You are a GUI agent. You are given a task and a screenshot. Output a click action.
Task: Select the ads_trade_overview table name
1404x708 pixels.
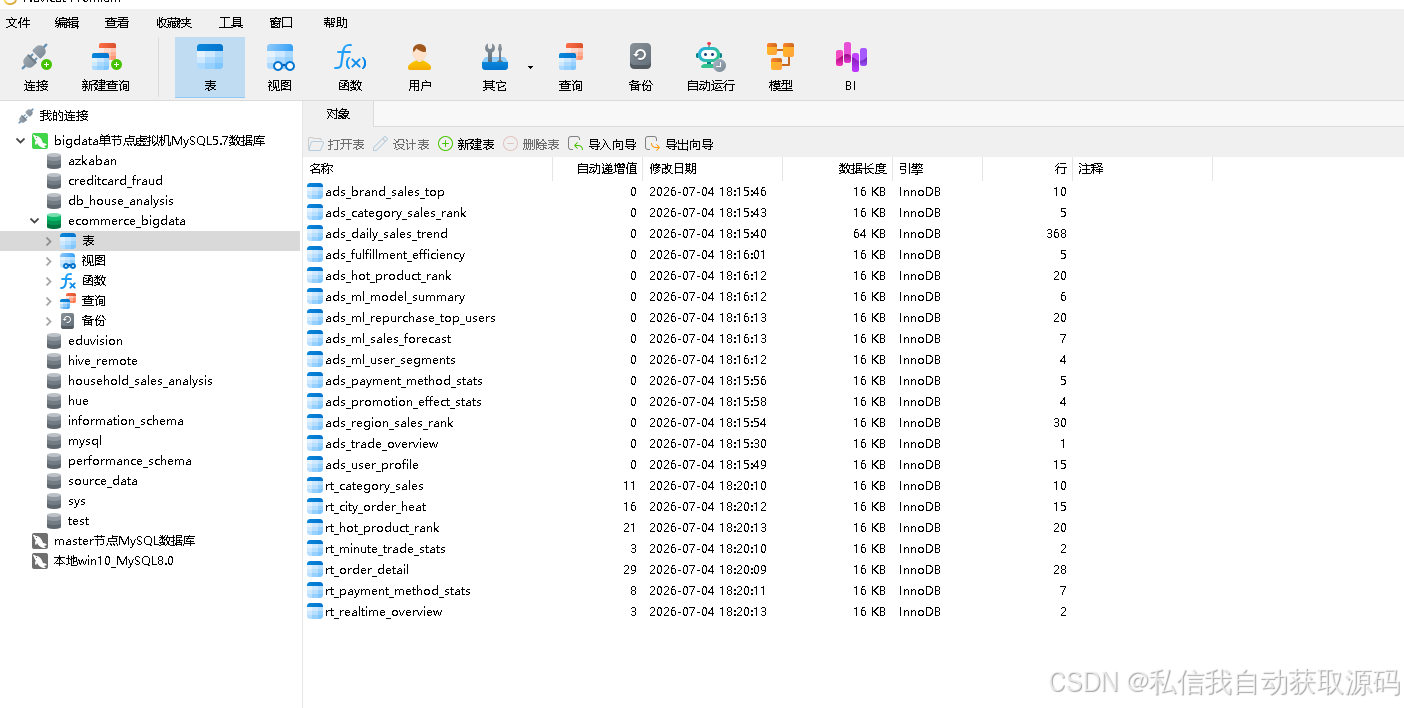[x=381, y=444]
